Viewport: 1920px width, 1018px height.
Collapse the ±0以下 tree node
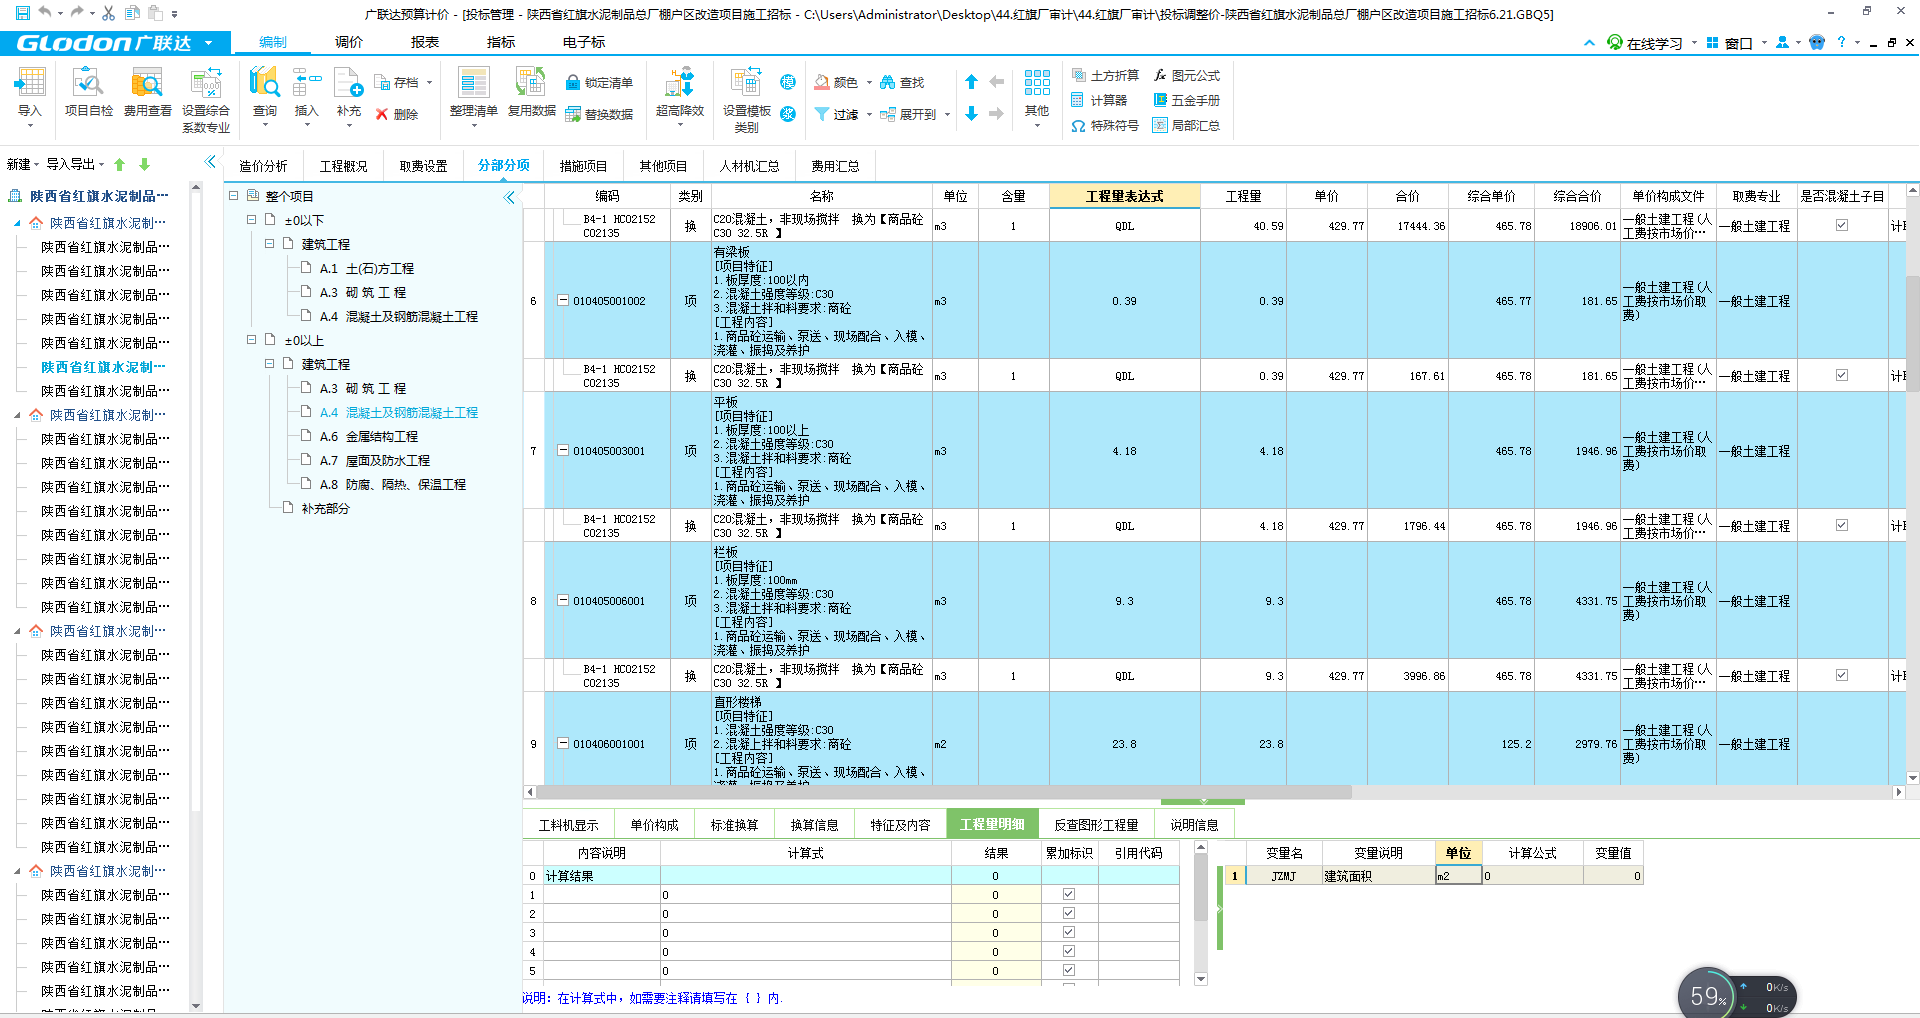pyautogui.click(x=251, y=220)
